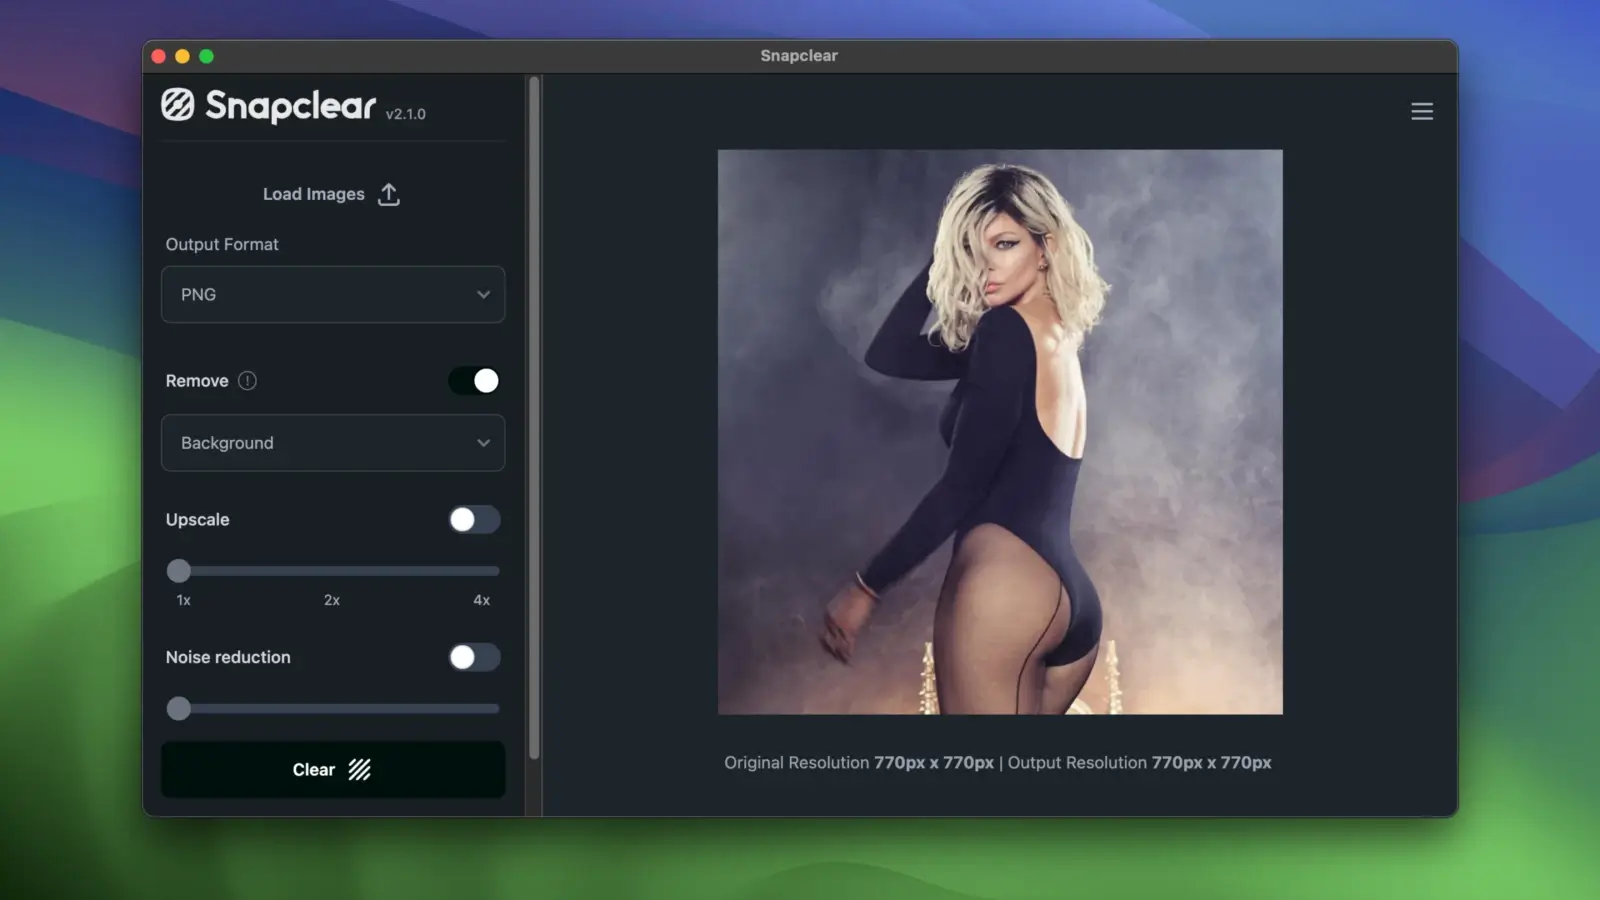
Task: Expand the Background removal type dropdown
Action: (x=332, y=443)
